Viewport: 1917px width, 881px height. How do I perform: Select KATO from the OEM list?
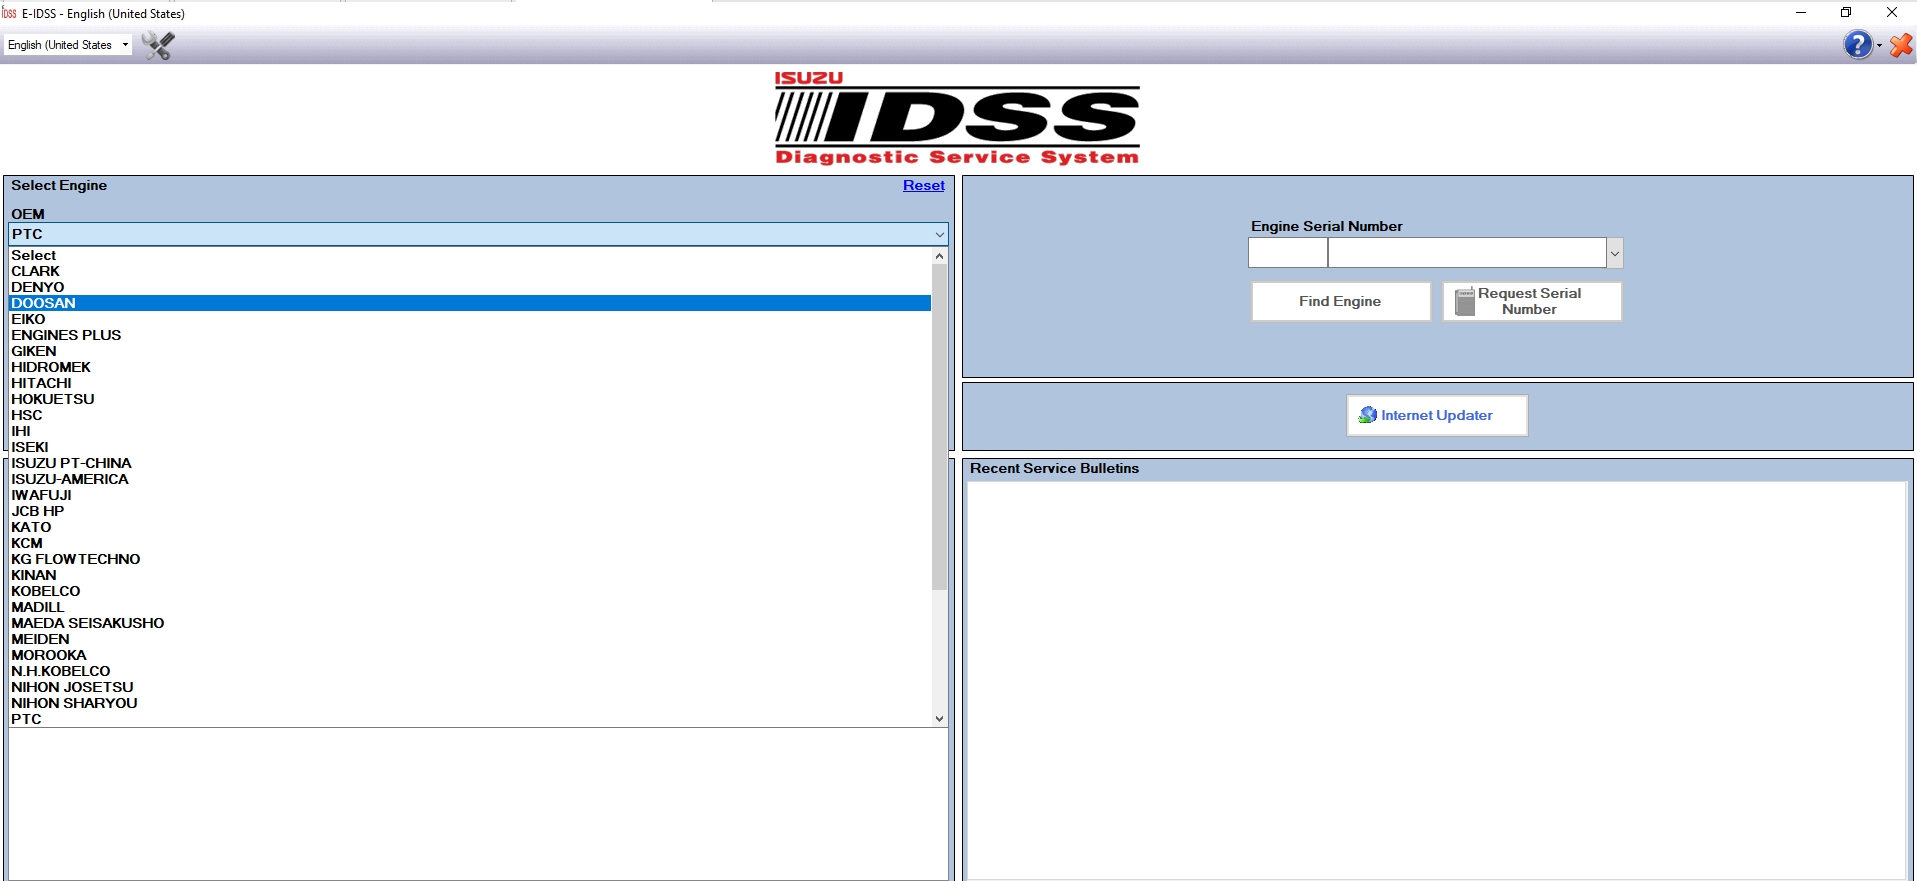point(470,527)
